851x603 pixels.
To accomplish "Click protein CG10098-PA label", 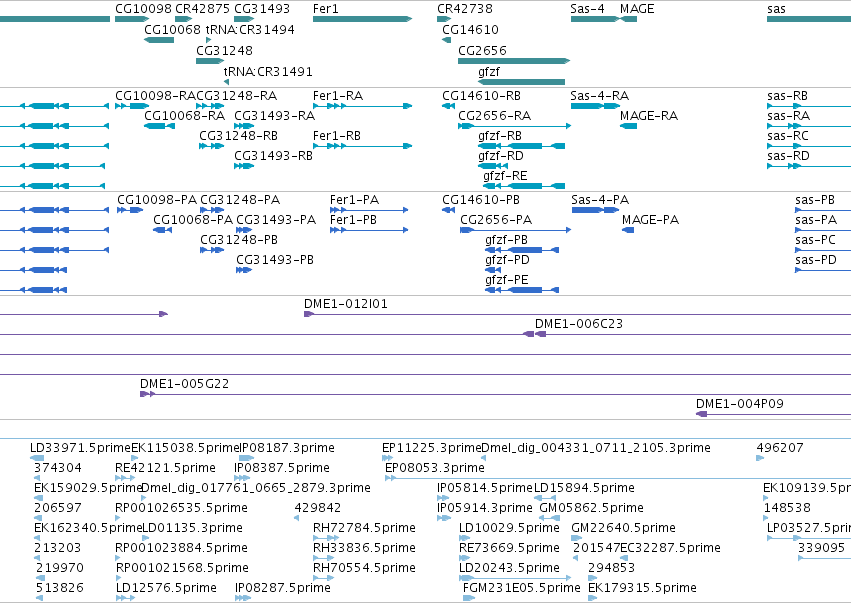I will click(x=157, y=200).
